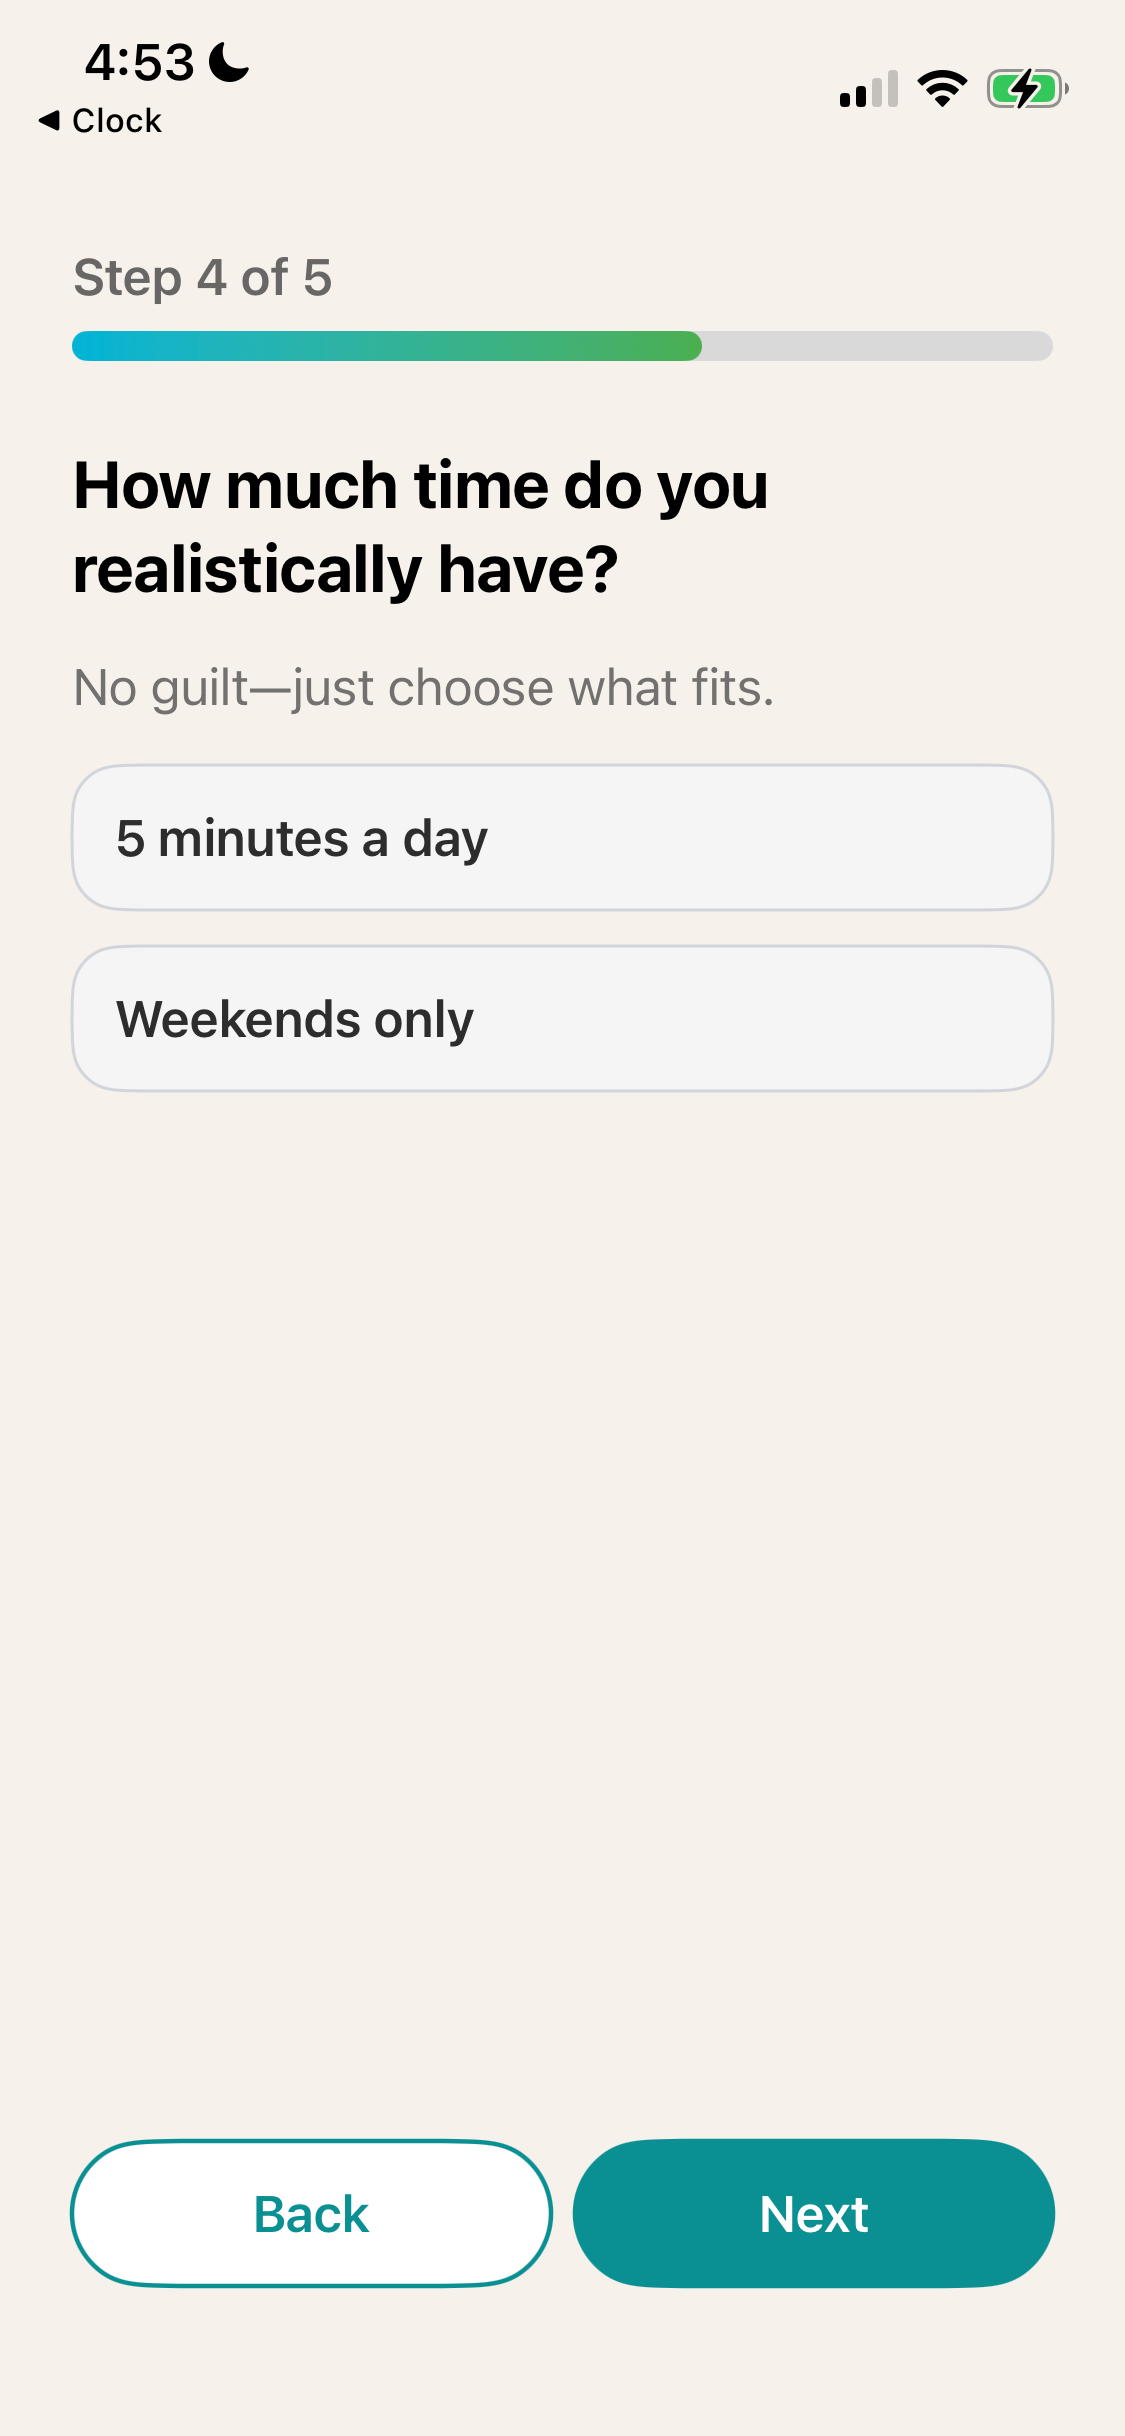Screen dimensions: 1125x2436
Task: Tap the word "realistically" in the heading
Action: tap(248, 570)
